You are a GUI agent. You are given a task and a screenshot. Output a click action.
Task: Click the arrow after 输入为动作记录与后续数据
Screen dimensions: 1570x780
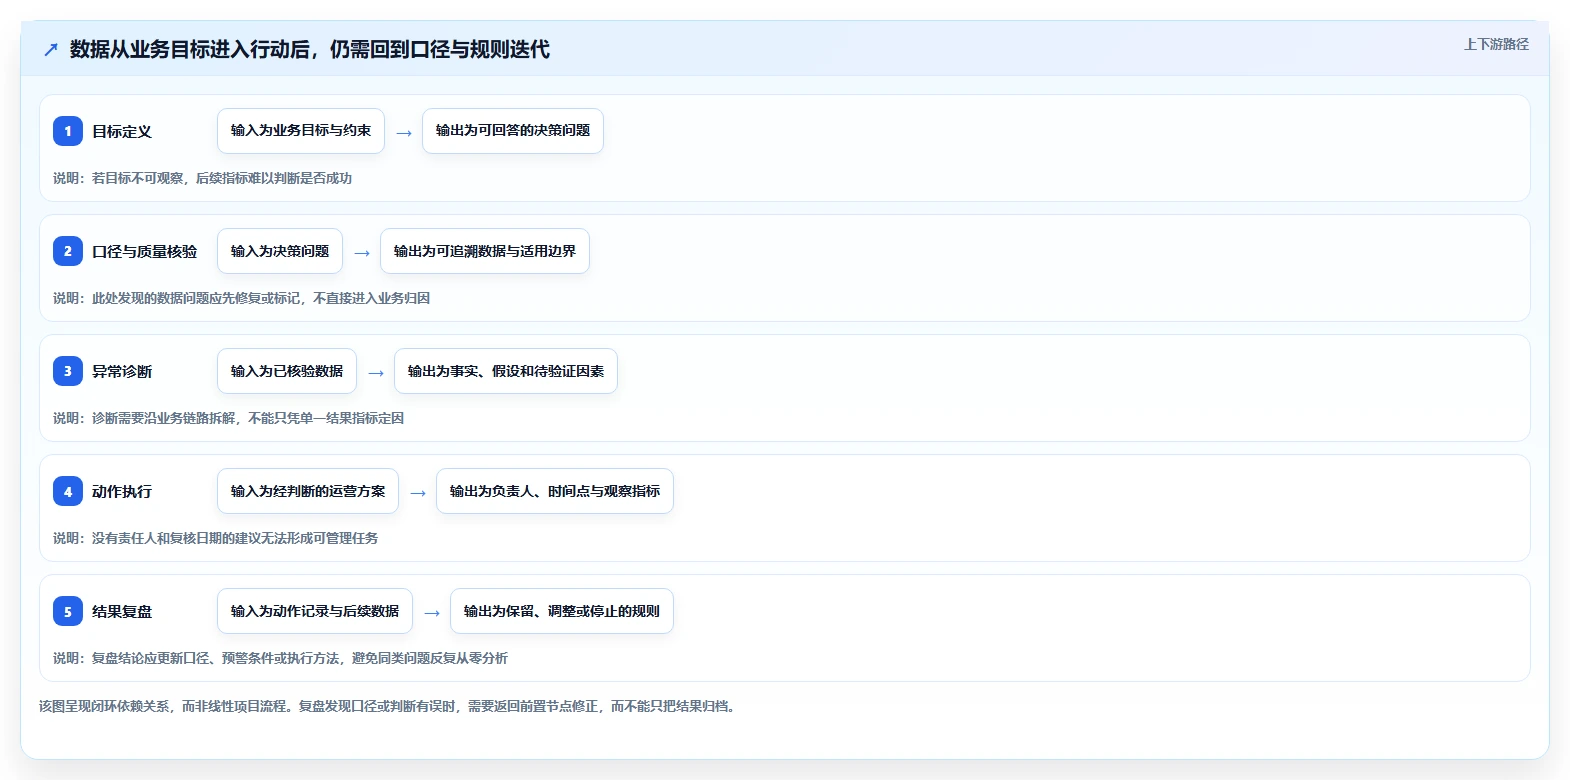point(432,612)
